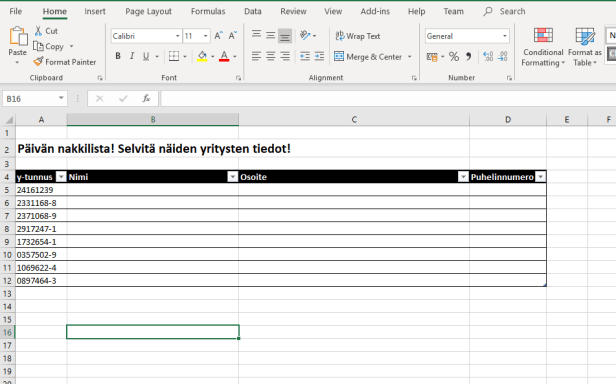Open underline style dropdown arrow
This screenshot has height=384, width=616.
click(157, 57)
